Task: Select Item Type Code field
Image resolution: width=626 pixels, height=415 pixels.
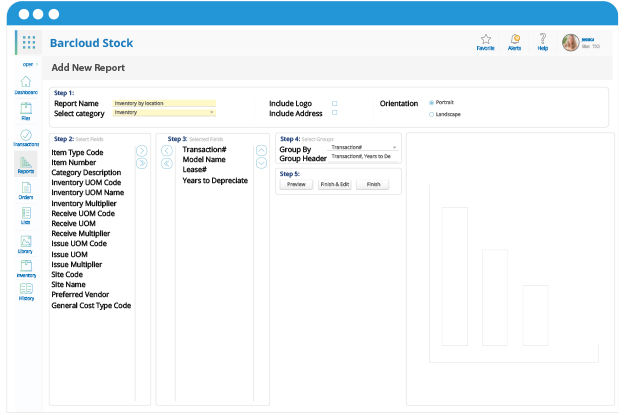Action: tap(77, 153)
